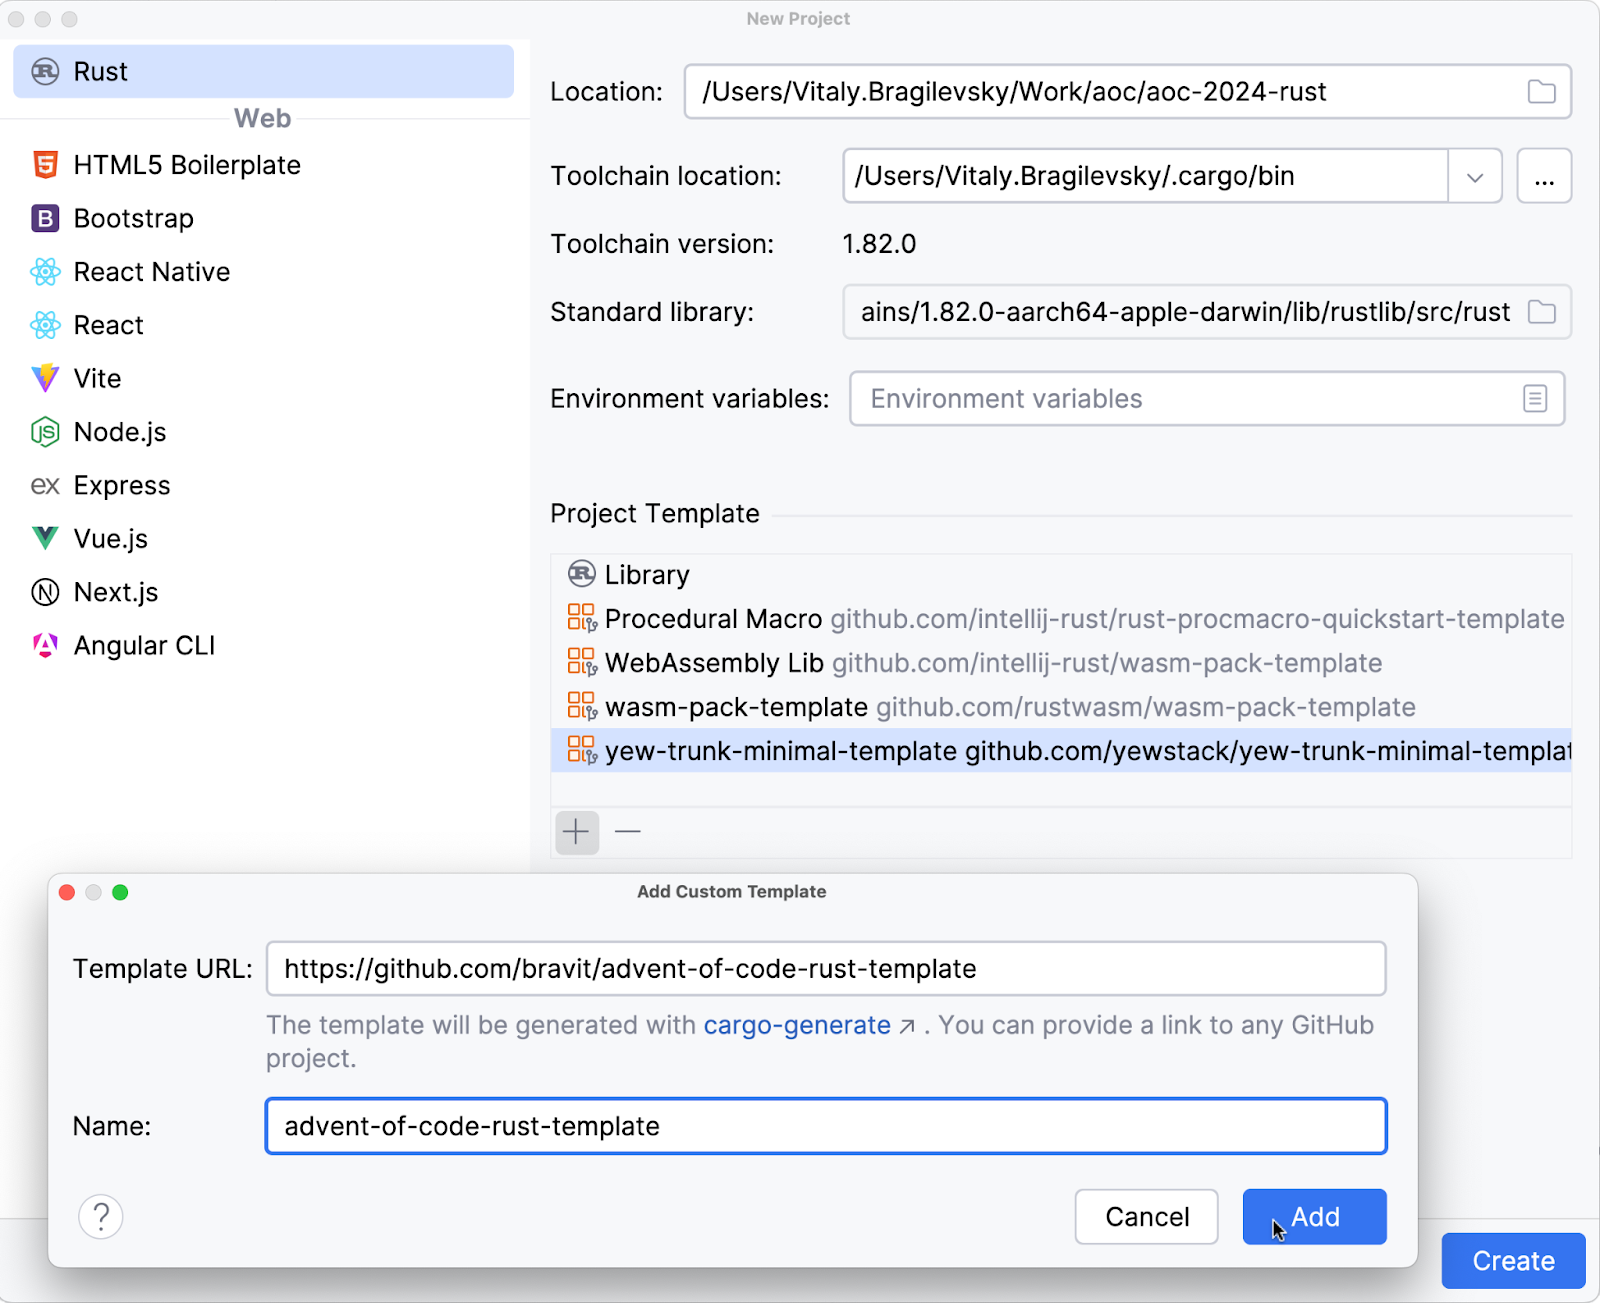Cancel the Add Custom Template dialog
Viewport: 1600px width, 1303px height.
tap(1146, 1217)
